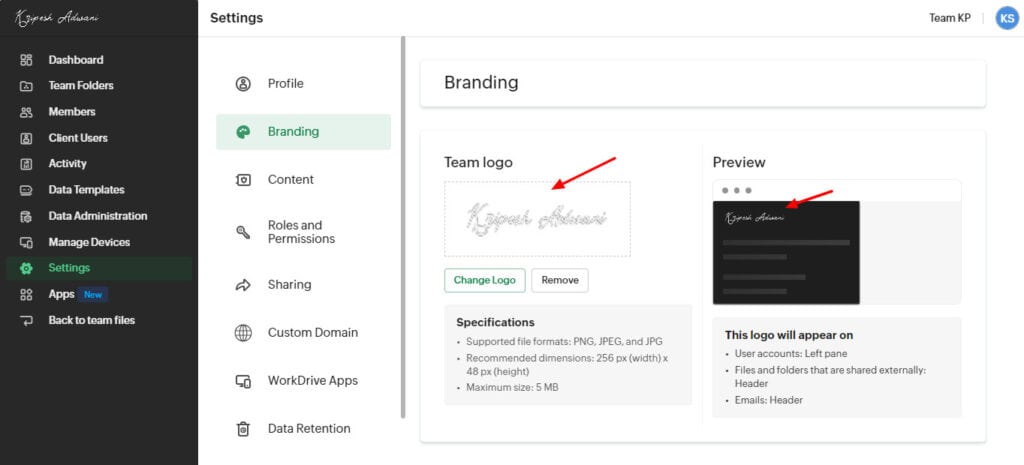Click 'Emails: Header' text
This screenshot has height=465, width=1024.
tap(769, 400)
